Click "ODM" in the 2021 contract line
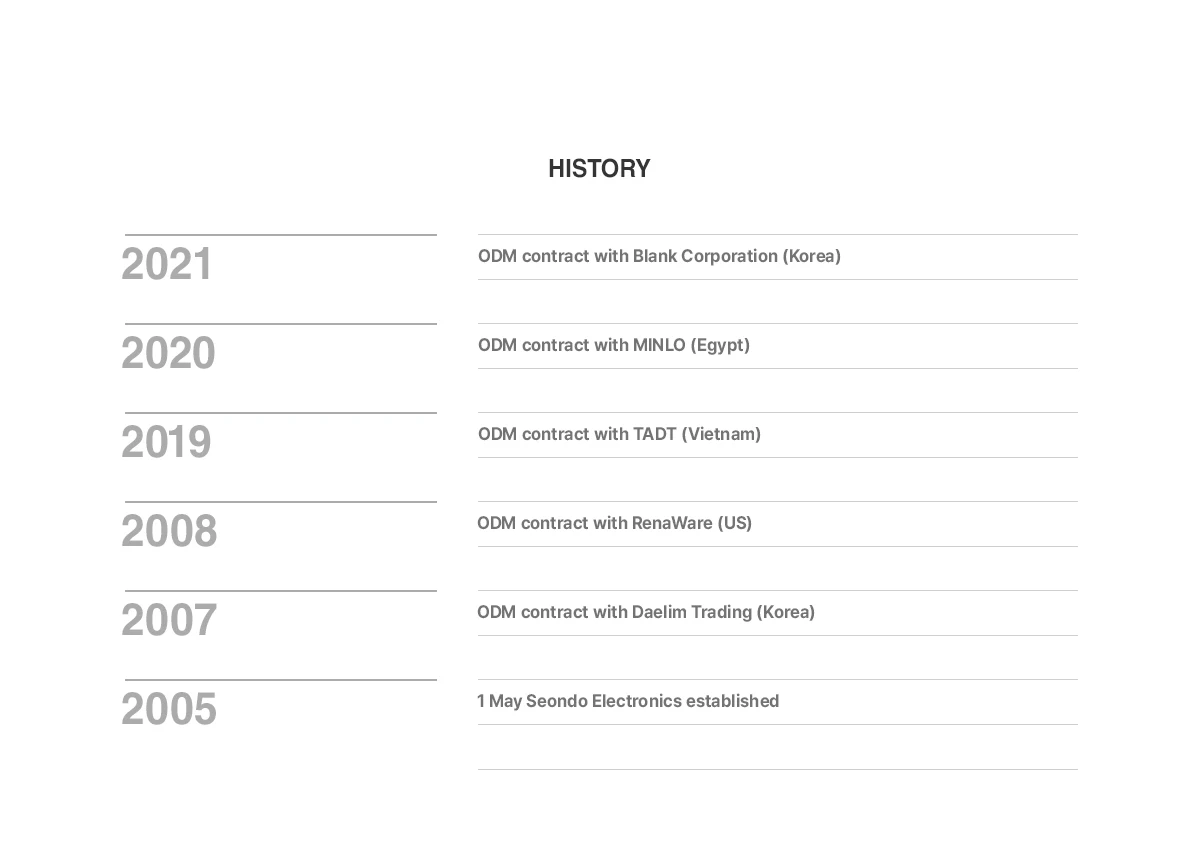Viewport: 1200px width, 868px height. (497, 256)
